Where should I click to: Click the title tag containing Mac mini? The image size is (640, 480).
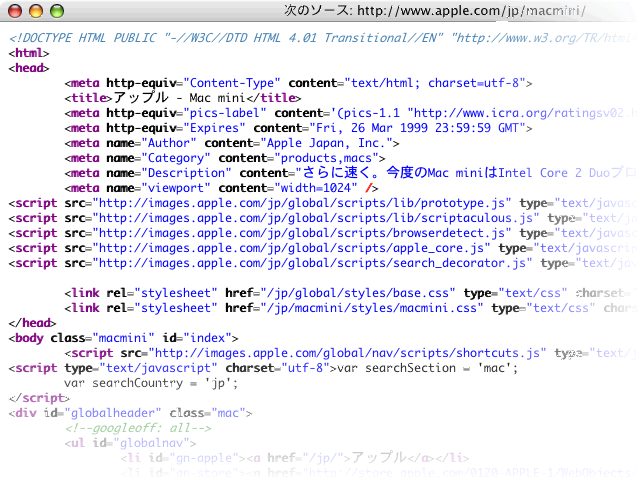183,98
